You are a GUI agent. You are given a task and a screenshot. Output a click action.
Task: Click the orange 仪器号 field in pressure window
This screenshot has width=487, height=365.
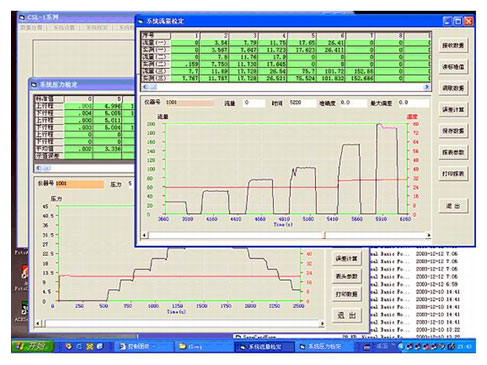pos(80,184)
